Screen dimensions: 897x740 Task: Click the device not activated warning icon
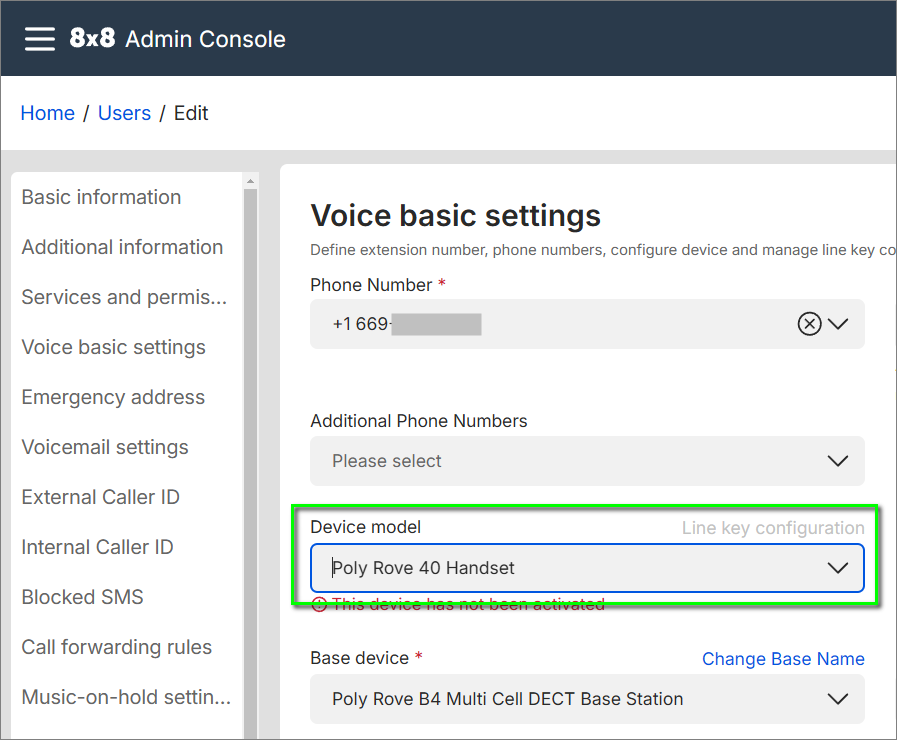pos(319,604)
